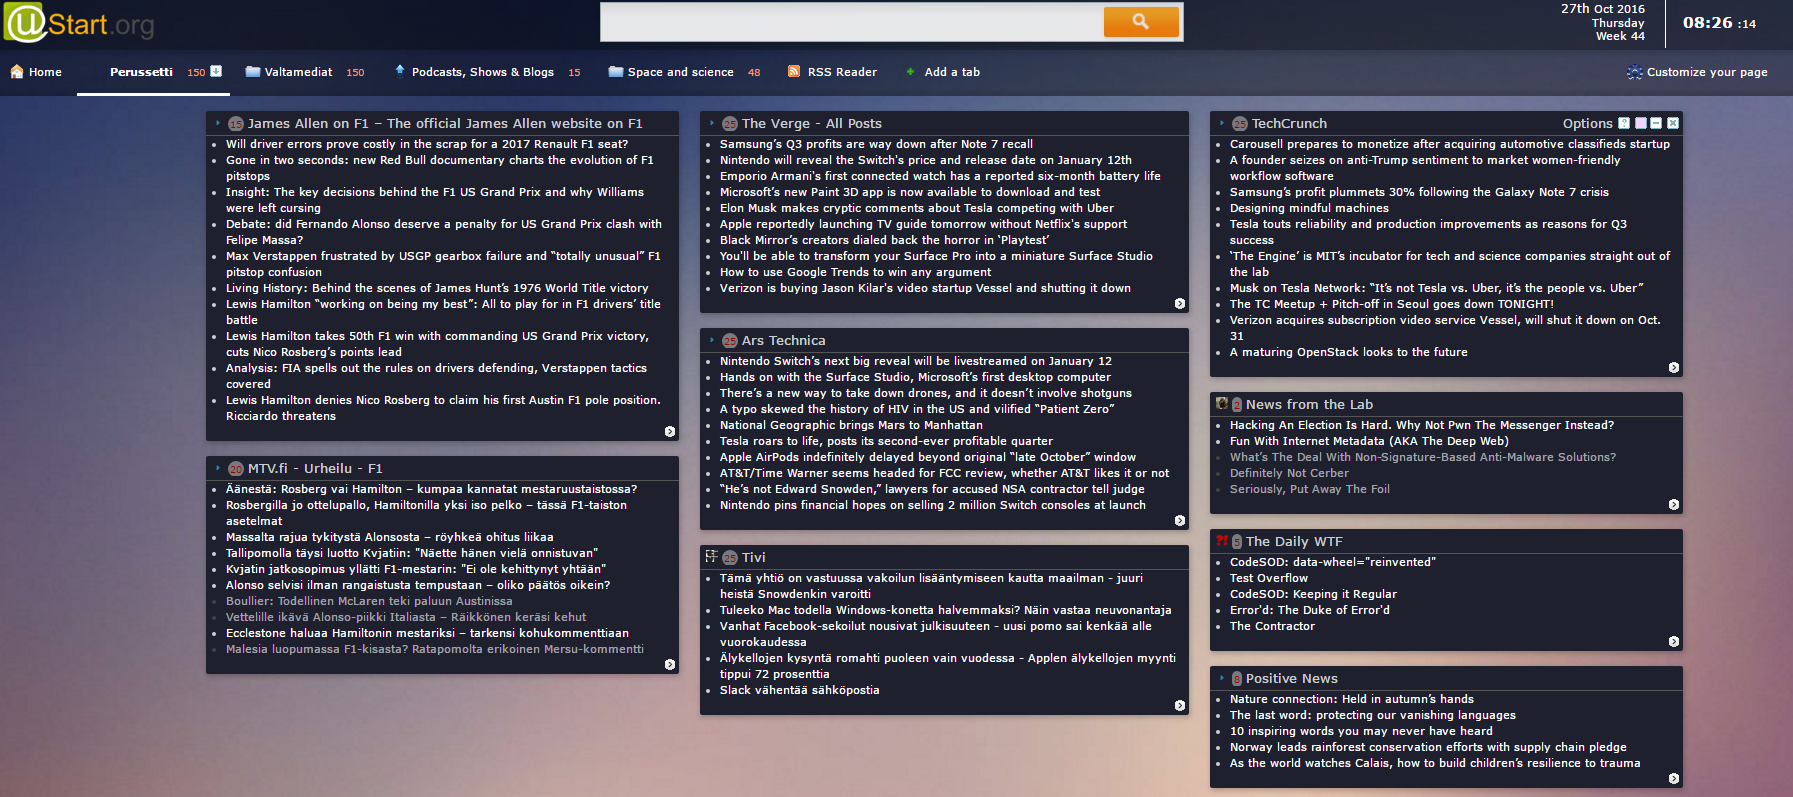Pick TechCrunch widget color swatch

(x=1640, y=123)
